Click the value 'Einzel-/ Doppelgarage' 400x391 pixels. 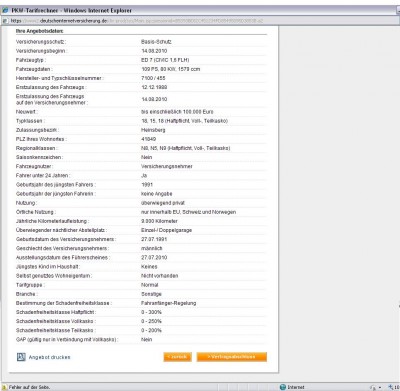tap(166, 230)
